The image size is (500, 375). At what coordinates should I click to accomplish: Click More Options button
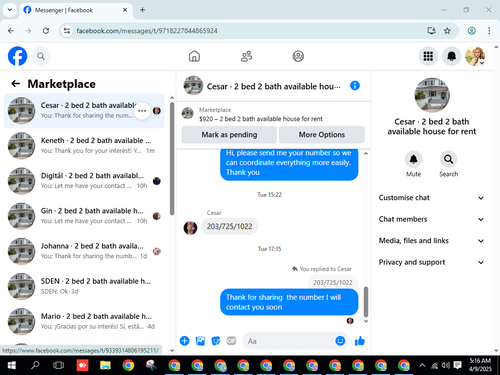322,135
